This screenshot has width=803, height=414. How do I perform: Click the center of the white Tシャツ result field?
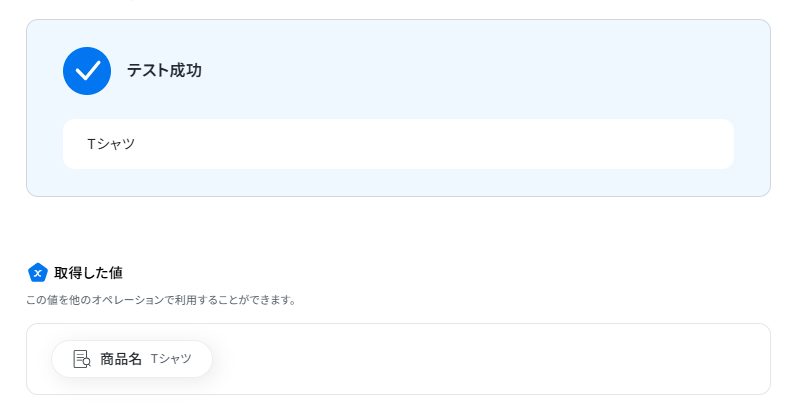point(398,144)
